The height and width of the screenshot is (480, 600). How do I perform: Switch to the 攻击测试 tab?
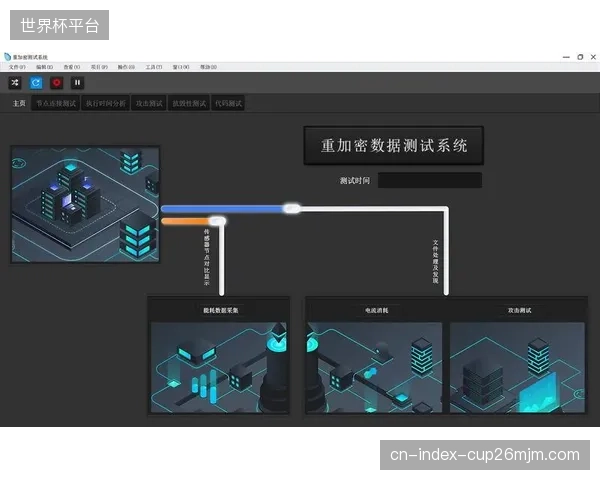[149, 103]
